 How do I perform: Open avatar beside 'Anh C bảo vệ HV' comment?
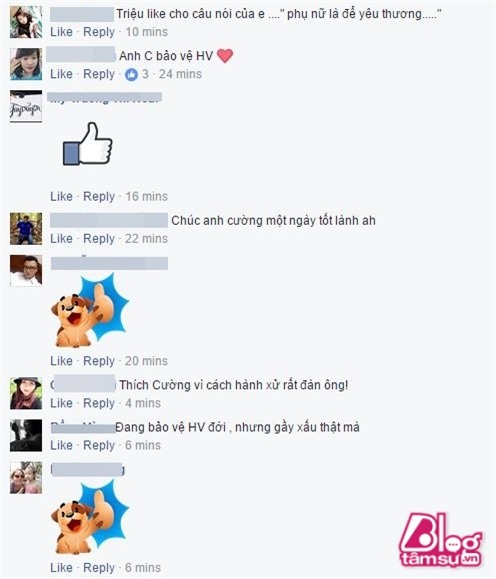coord(26,64)
